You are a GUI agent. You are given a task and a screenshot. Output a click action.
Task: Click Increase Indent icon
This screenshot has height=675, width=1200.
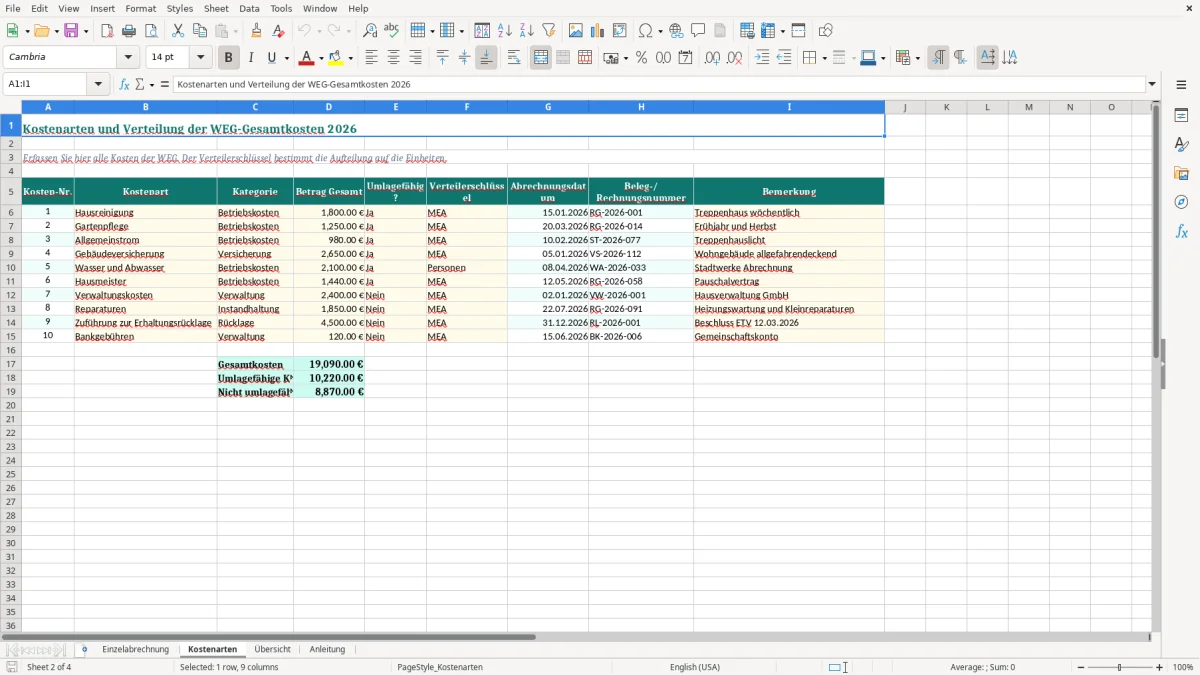coord(762,58)
